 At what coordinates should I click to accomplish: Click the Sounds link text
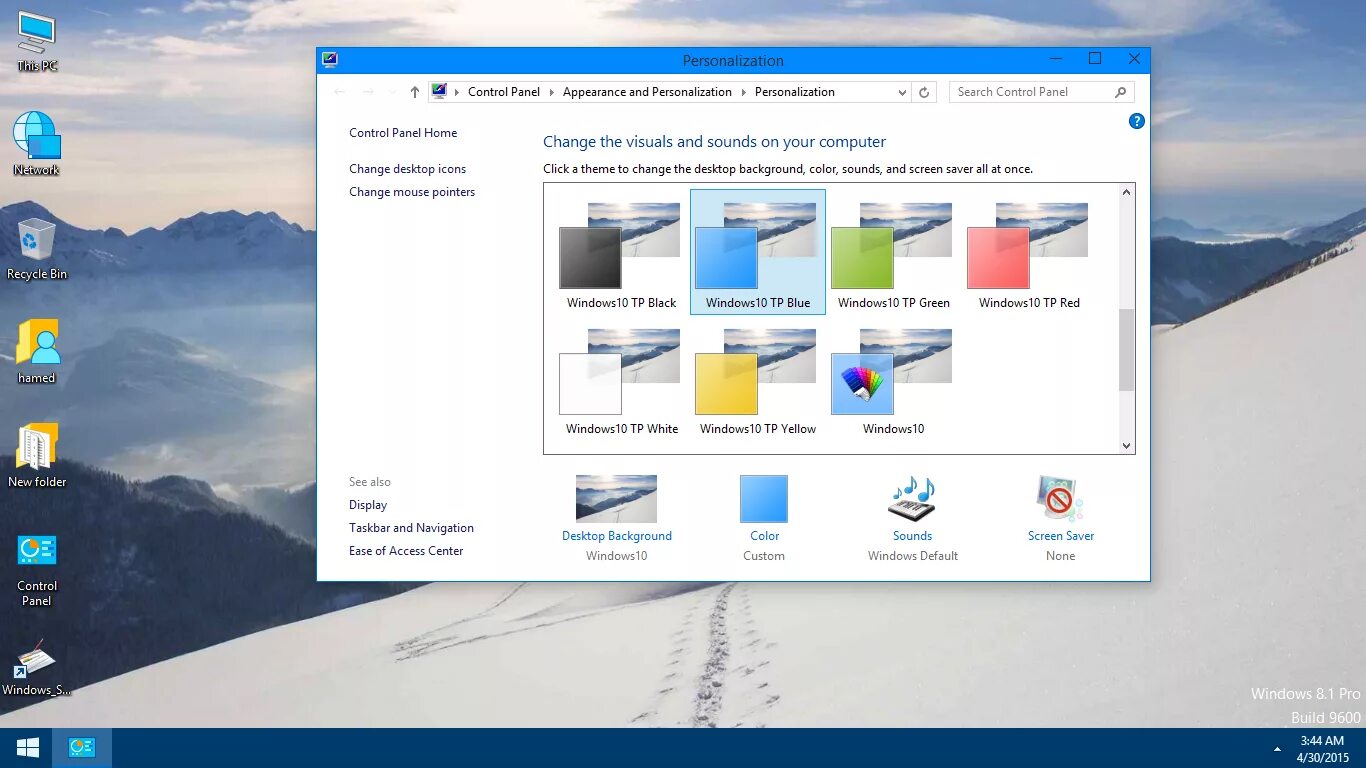[913, 536]
